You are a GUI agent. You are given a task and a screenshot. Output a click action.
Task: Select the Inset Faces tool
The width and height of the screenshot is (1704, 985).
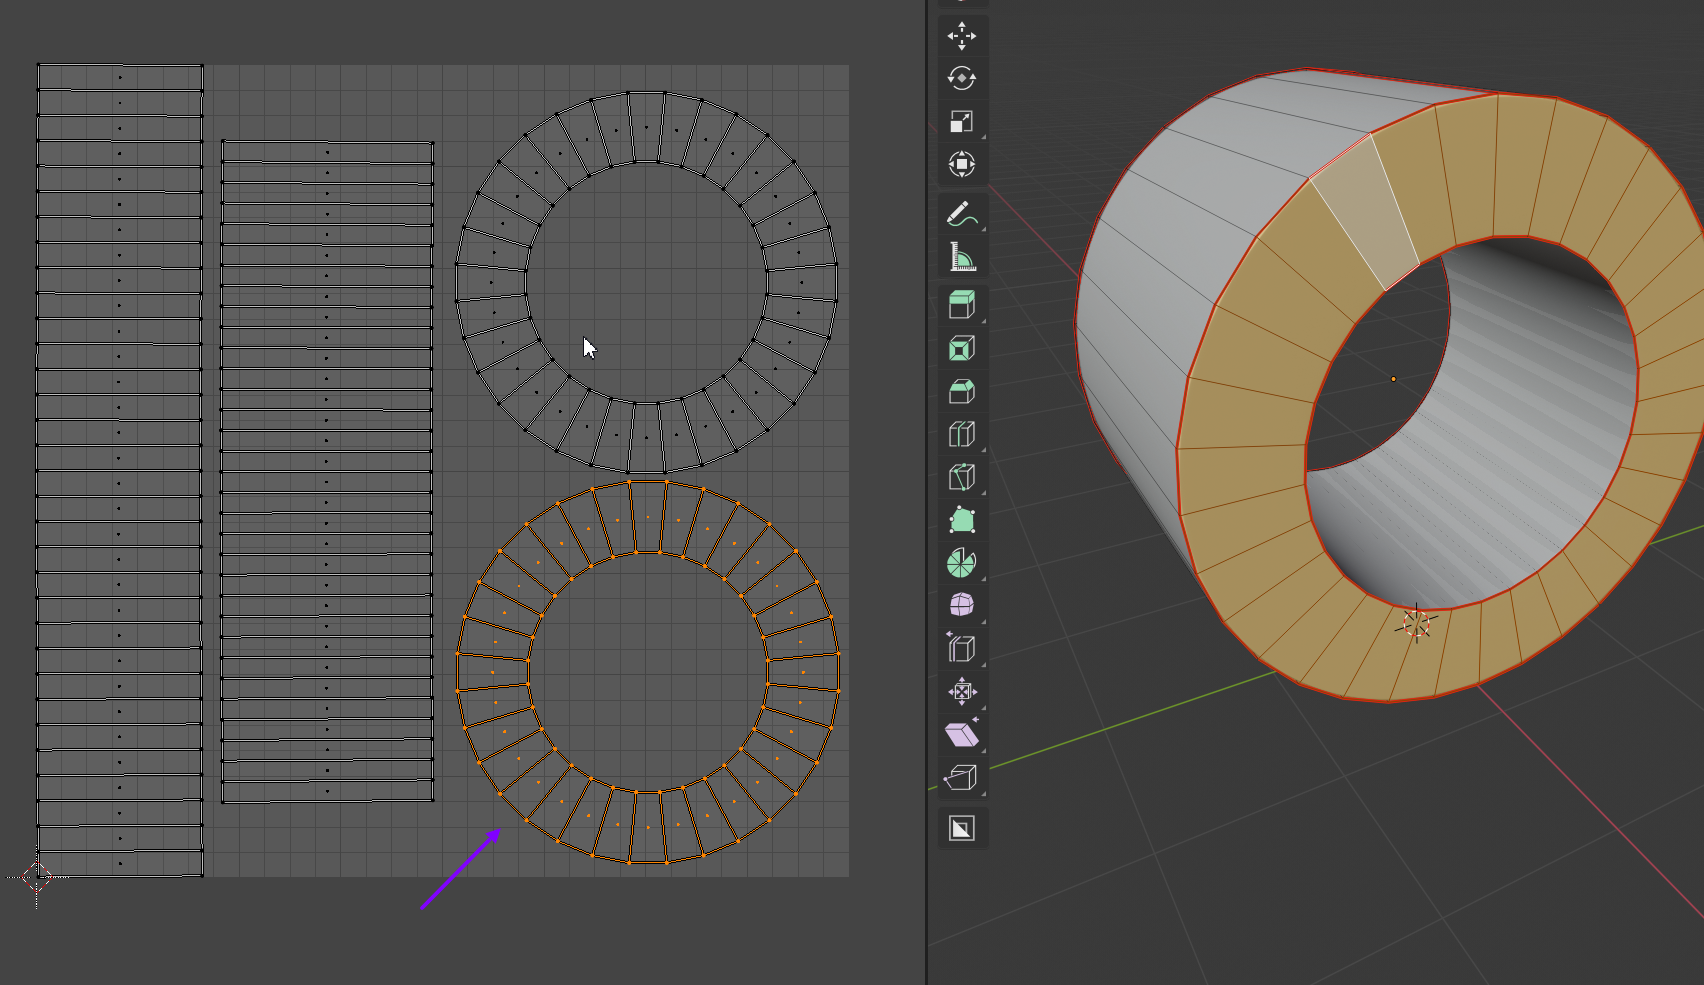tap(962, 348)
